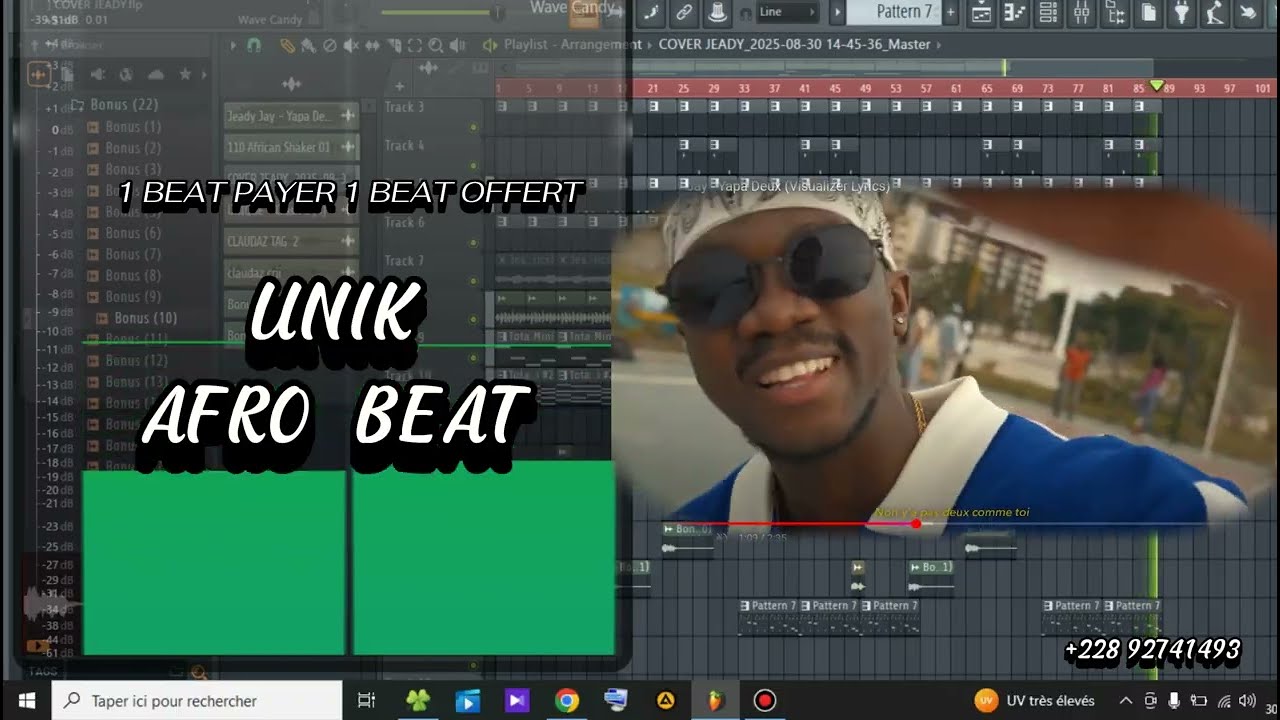Open the Browser/plugin picker tree icon
The width and height of the screenshot is (1280, 720).
(1116, 12)
